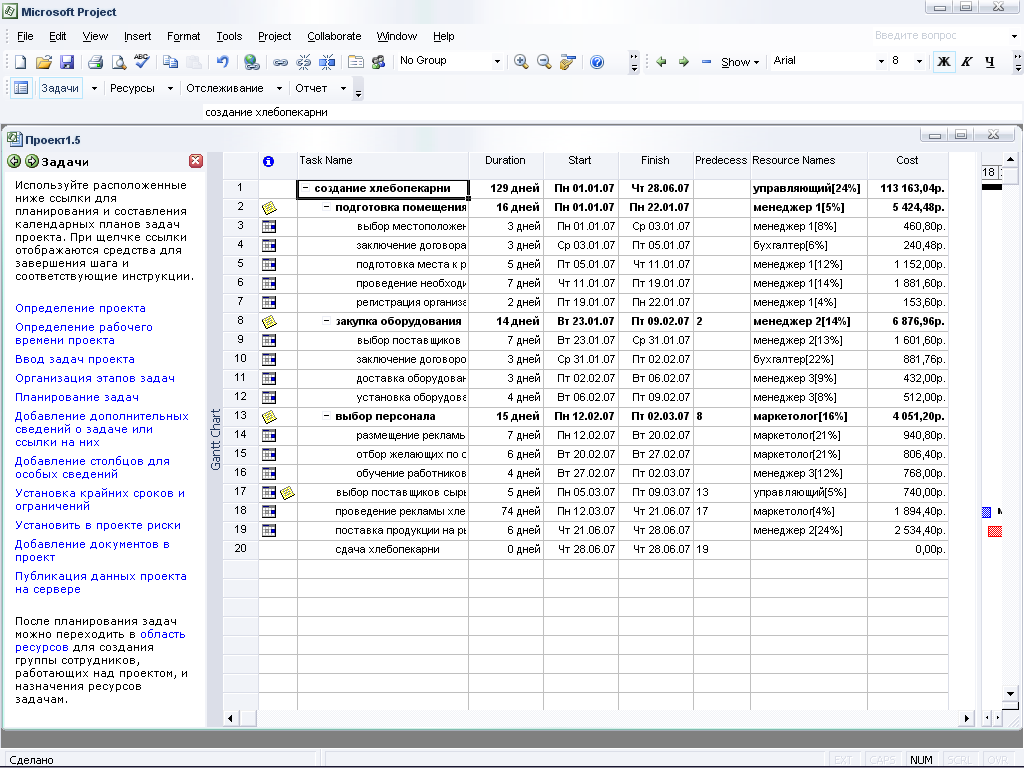Viewport: 1024px width, 768px height.
Task: Open Help with the blue question mark icon
Action: [597, 62]
